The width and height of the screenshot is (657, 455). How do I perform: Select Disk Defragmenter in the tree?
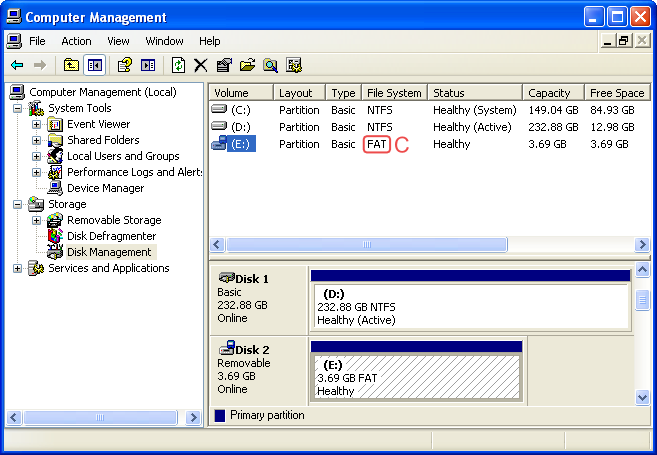click(x=113, y=236)
